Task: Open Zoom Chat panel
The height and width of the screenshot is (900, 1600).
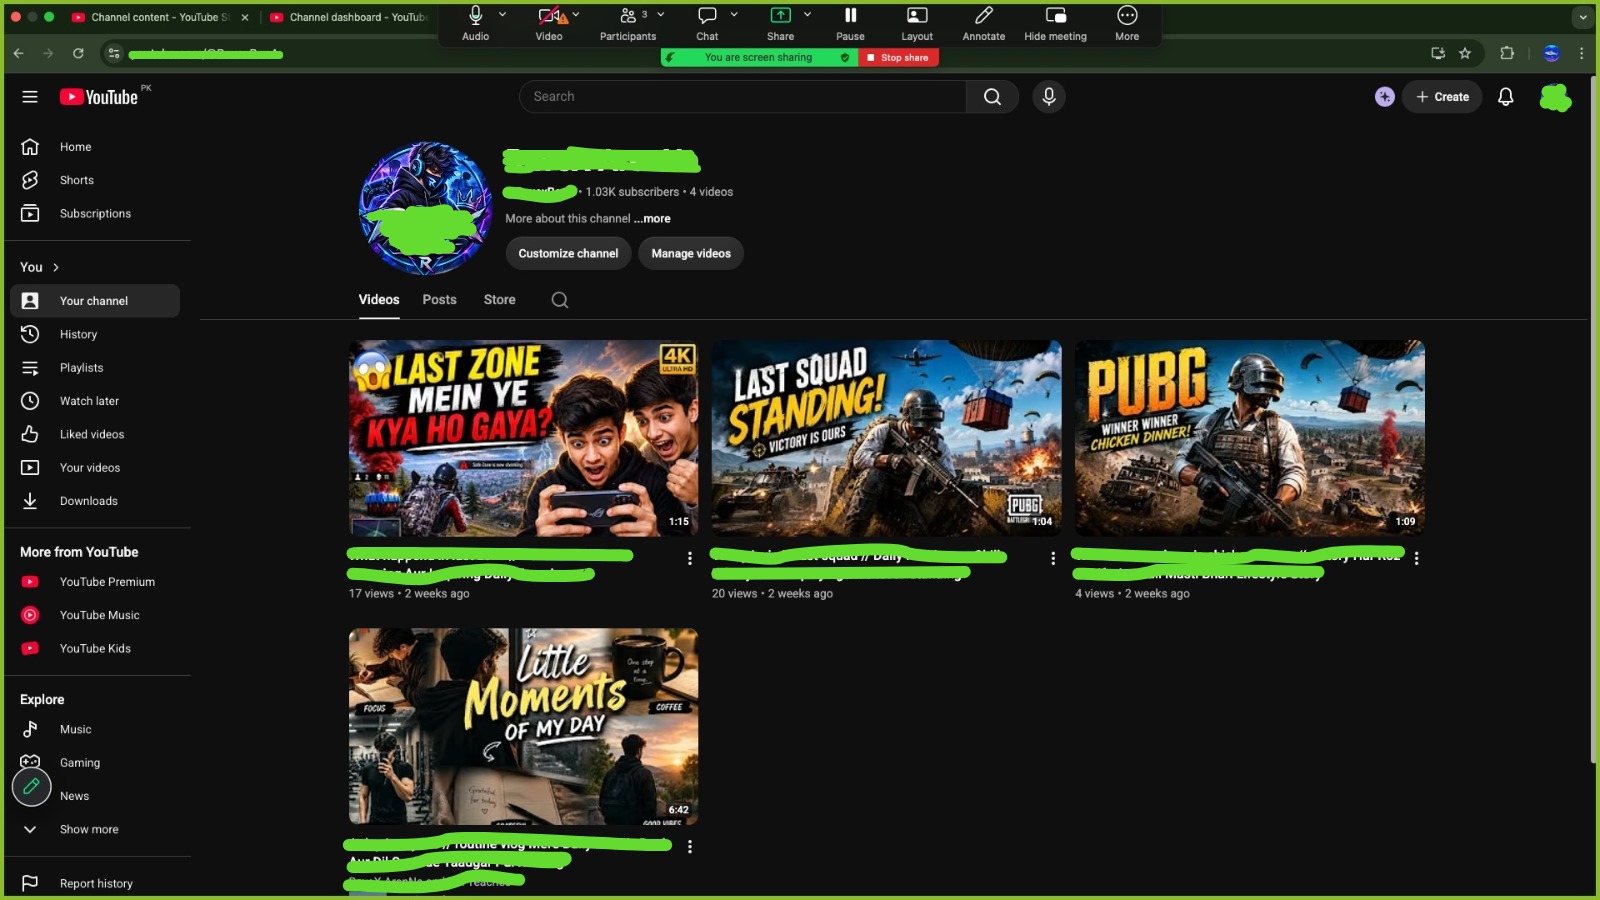Action: click(707, 23)
